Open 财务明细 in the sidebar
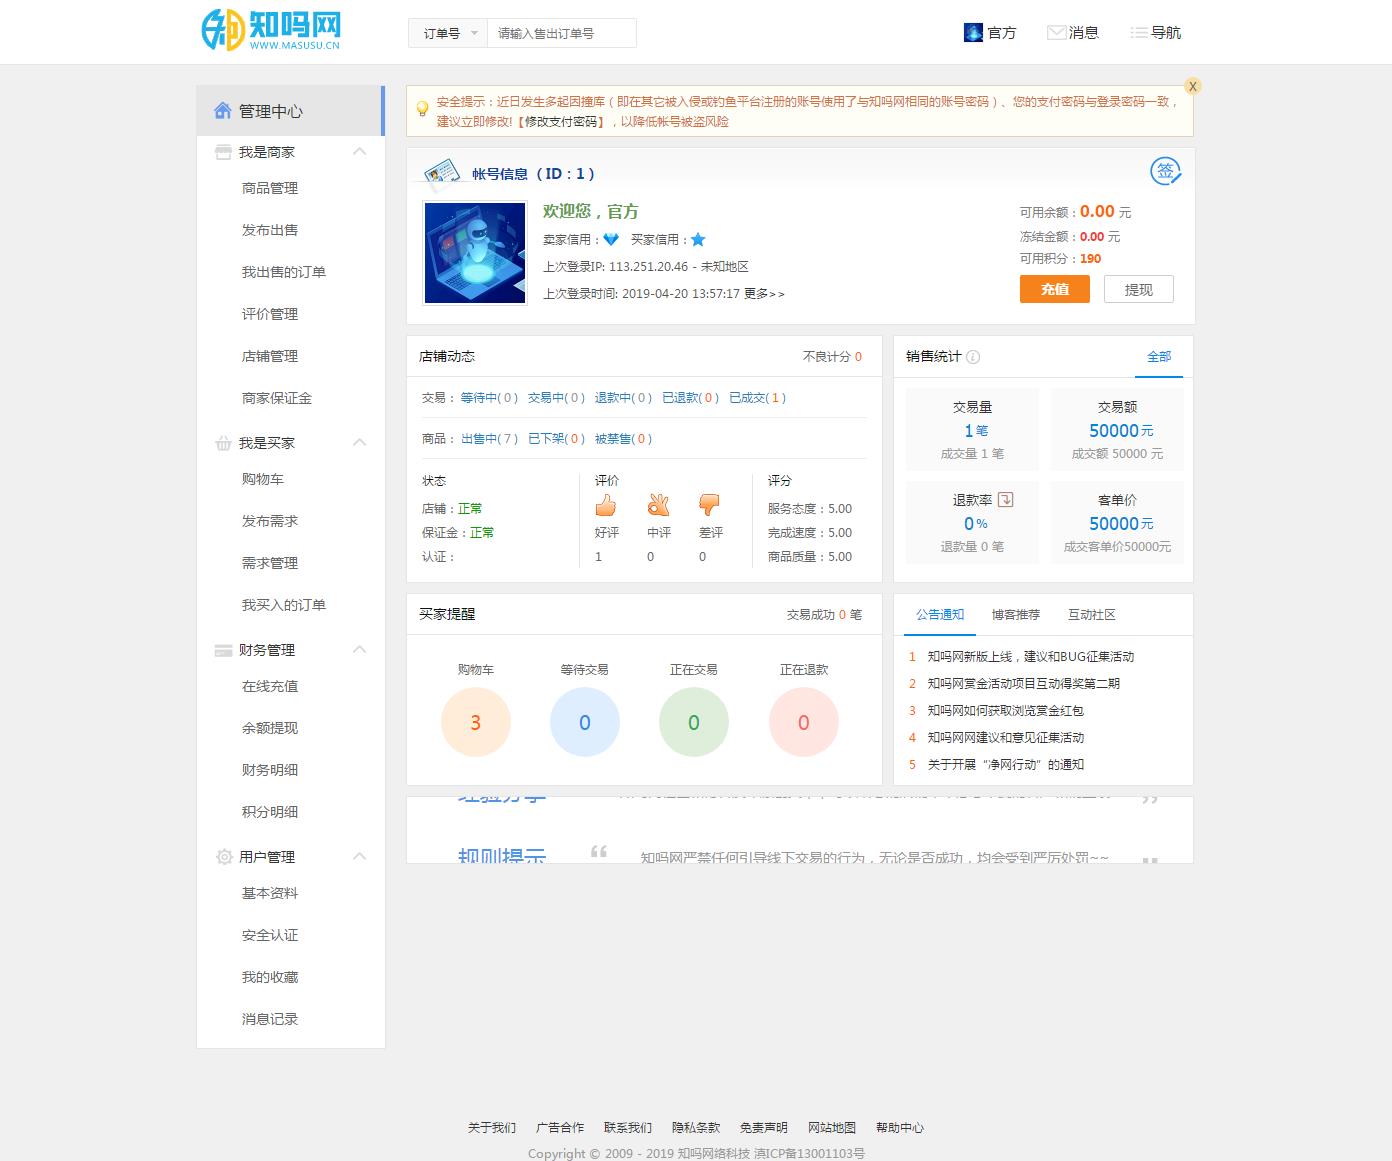The height and width of the screenshot is (1161, 1392). tap(270, 770)
